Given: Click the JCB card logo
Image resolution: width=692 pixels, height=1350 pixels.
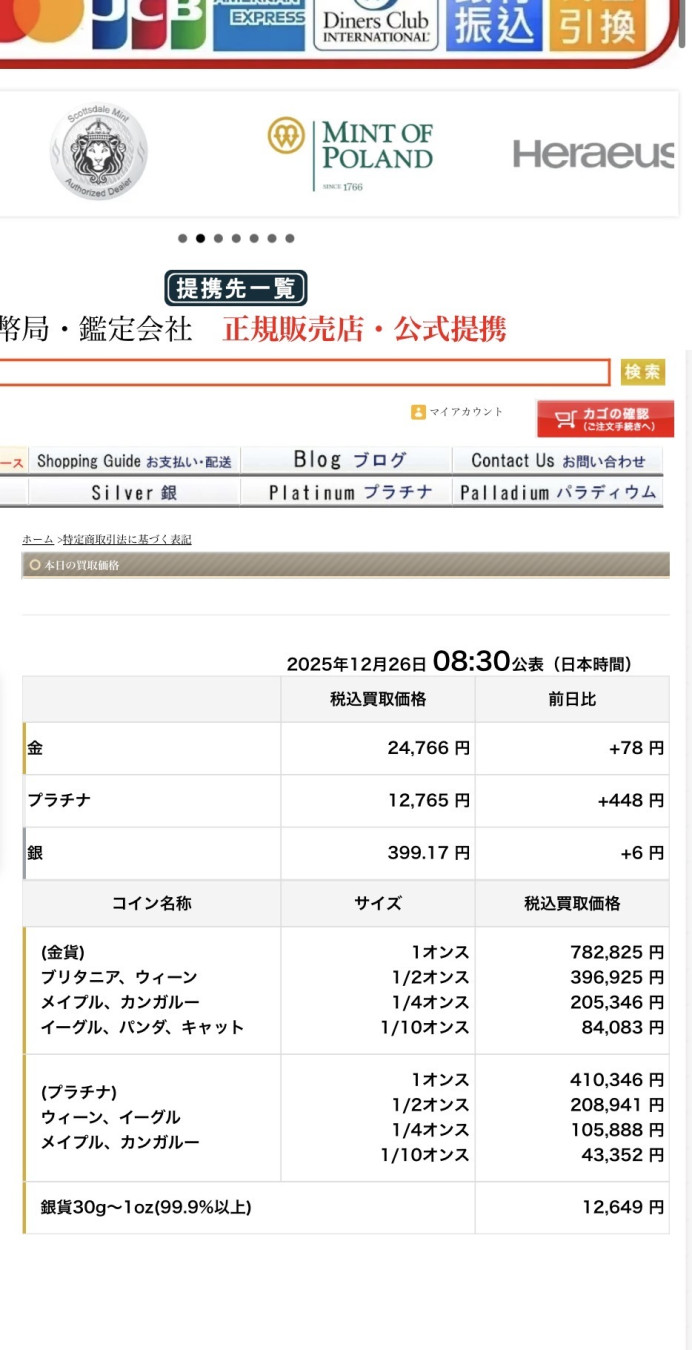Looking at the screenshot, I should pyautogui.click(x=148, y=24).
